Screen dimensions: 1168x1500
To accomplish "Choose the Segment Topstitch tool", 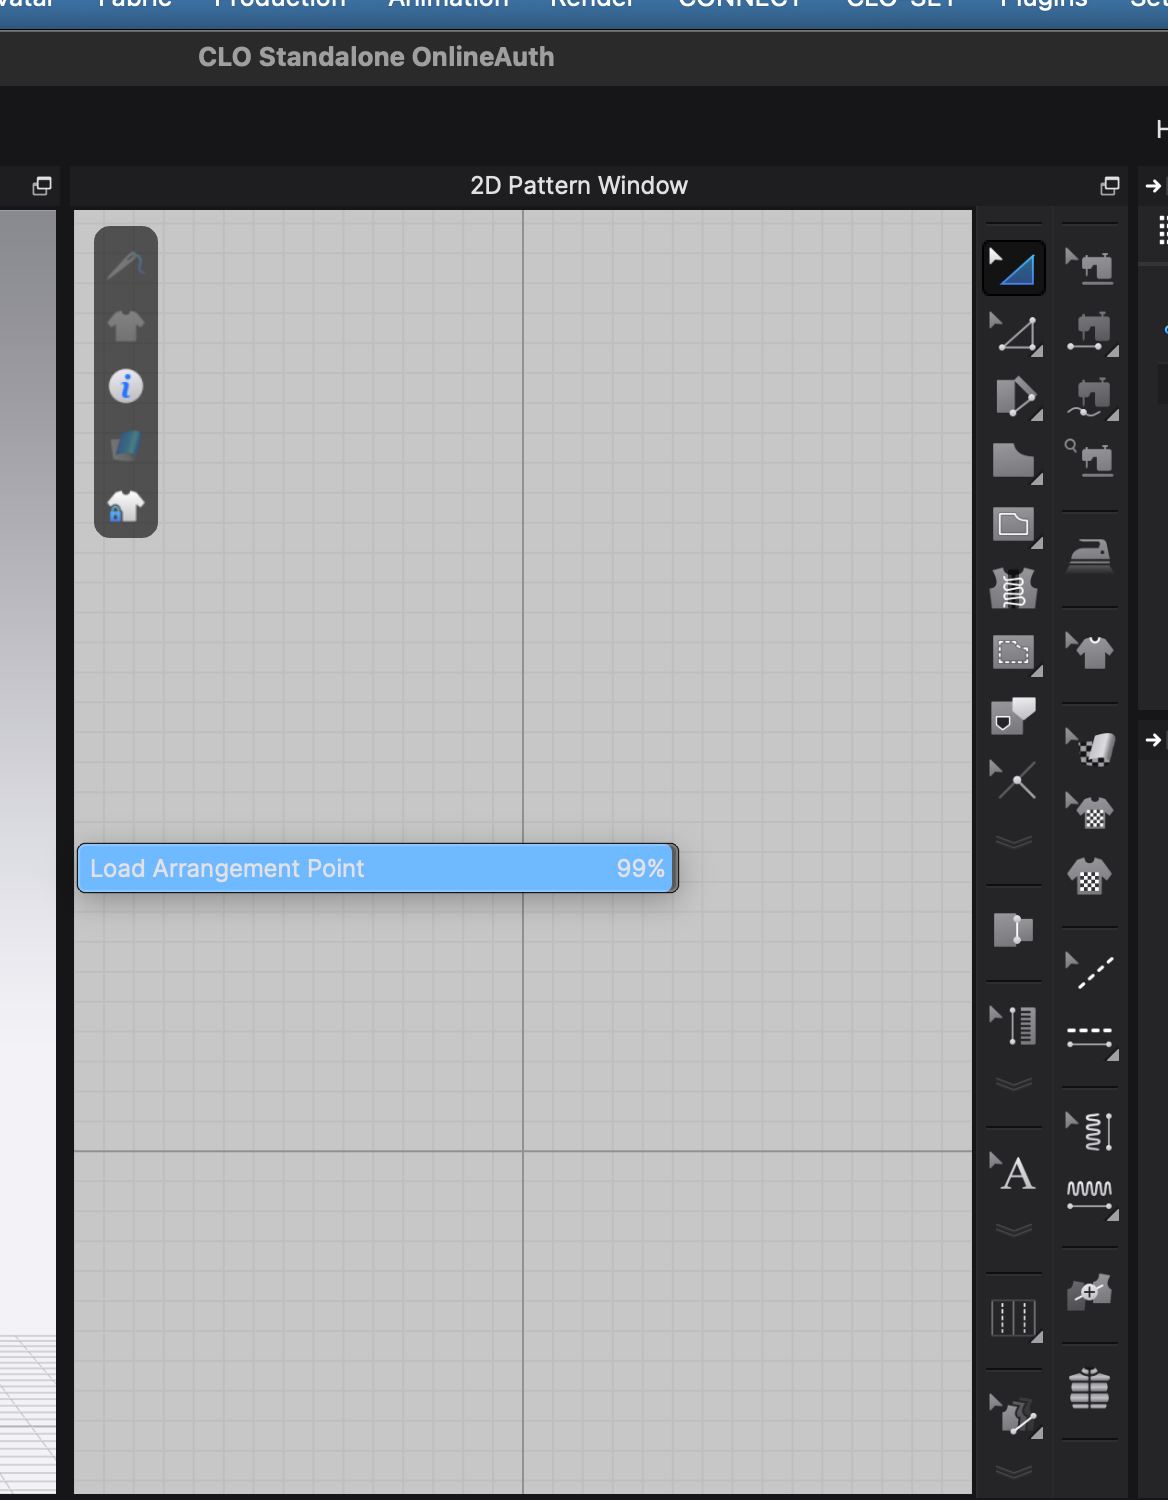I will pyautogui.click(x=1090, y=1036).
